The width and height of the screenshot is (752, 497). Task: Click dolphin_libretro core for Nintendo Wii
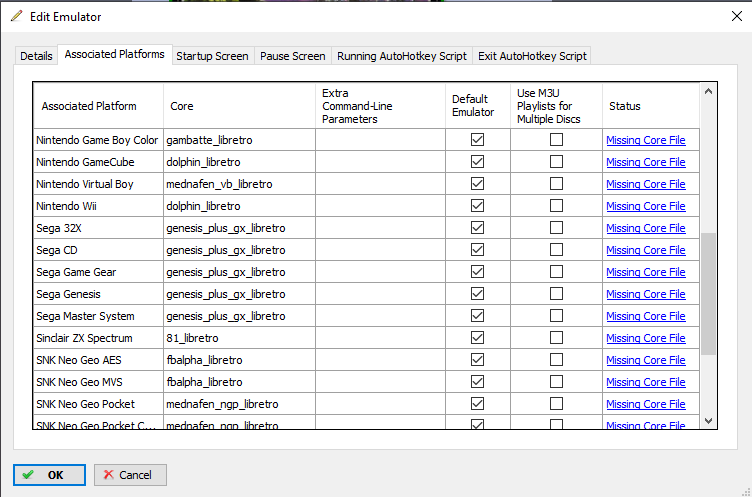pos(239,206)
